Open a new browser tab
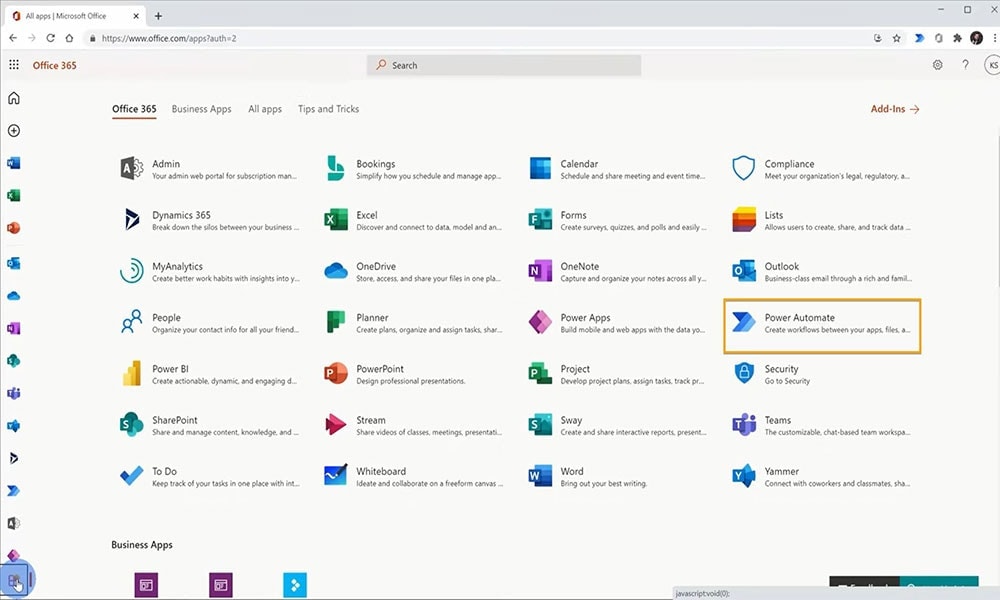Screen dimensions: 1000x600 158,16
